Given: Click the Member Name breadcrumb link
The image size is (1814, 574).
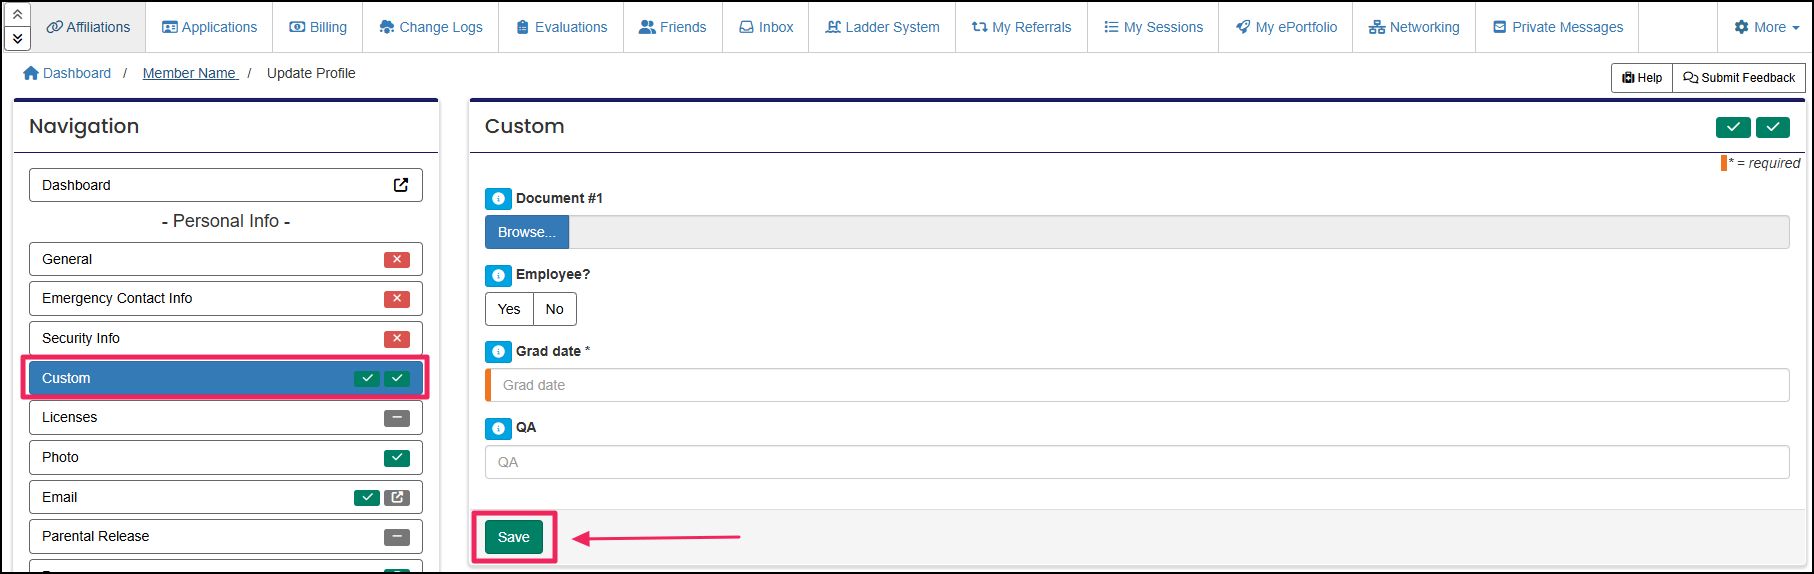Looking at the screenshot, I should 190,73.
